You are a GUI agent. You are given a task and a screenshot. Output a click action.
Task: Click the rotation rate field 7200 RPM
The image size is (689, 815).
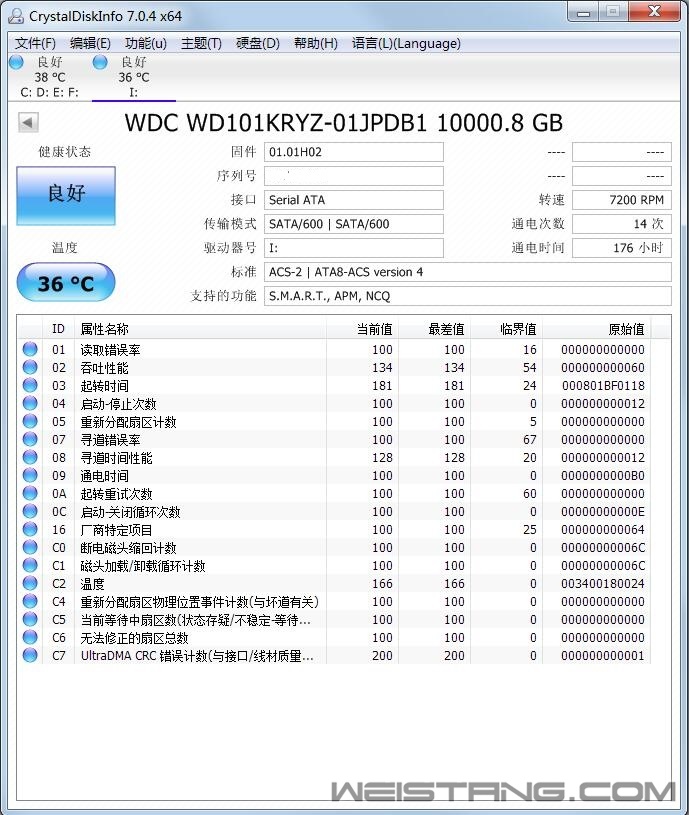pos(622,200)
